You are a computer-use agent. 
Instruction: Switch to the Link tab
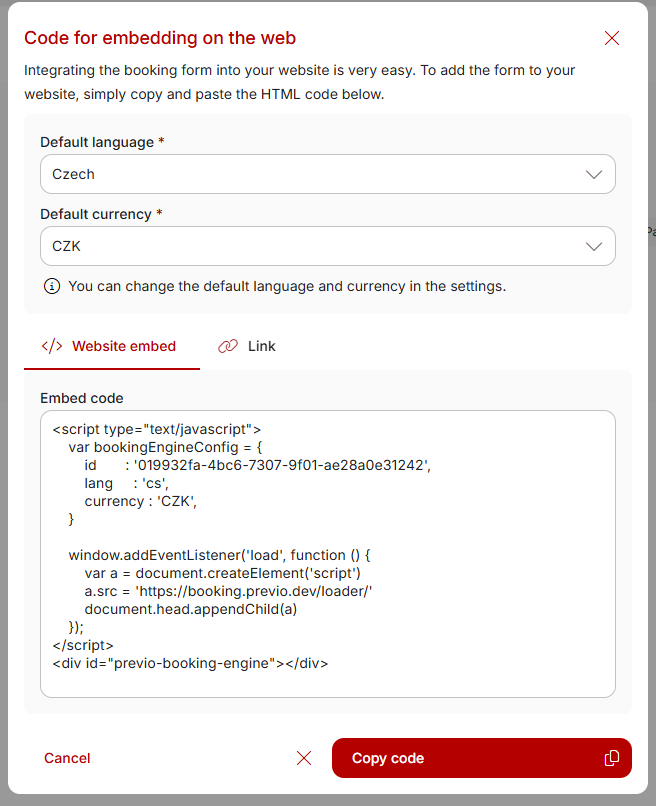[247, 346]
